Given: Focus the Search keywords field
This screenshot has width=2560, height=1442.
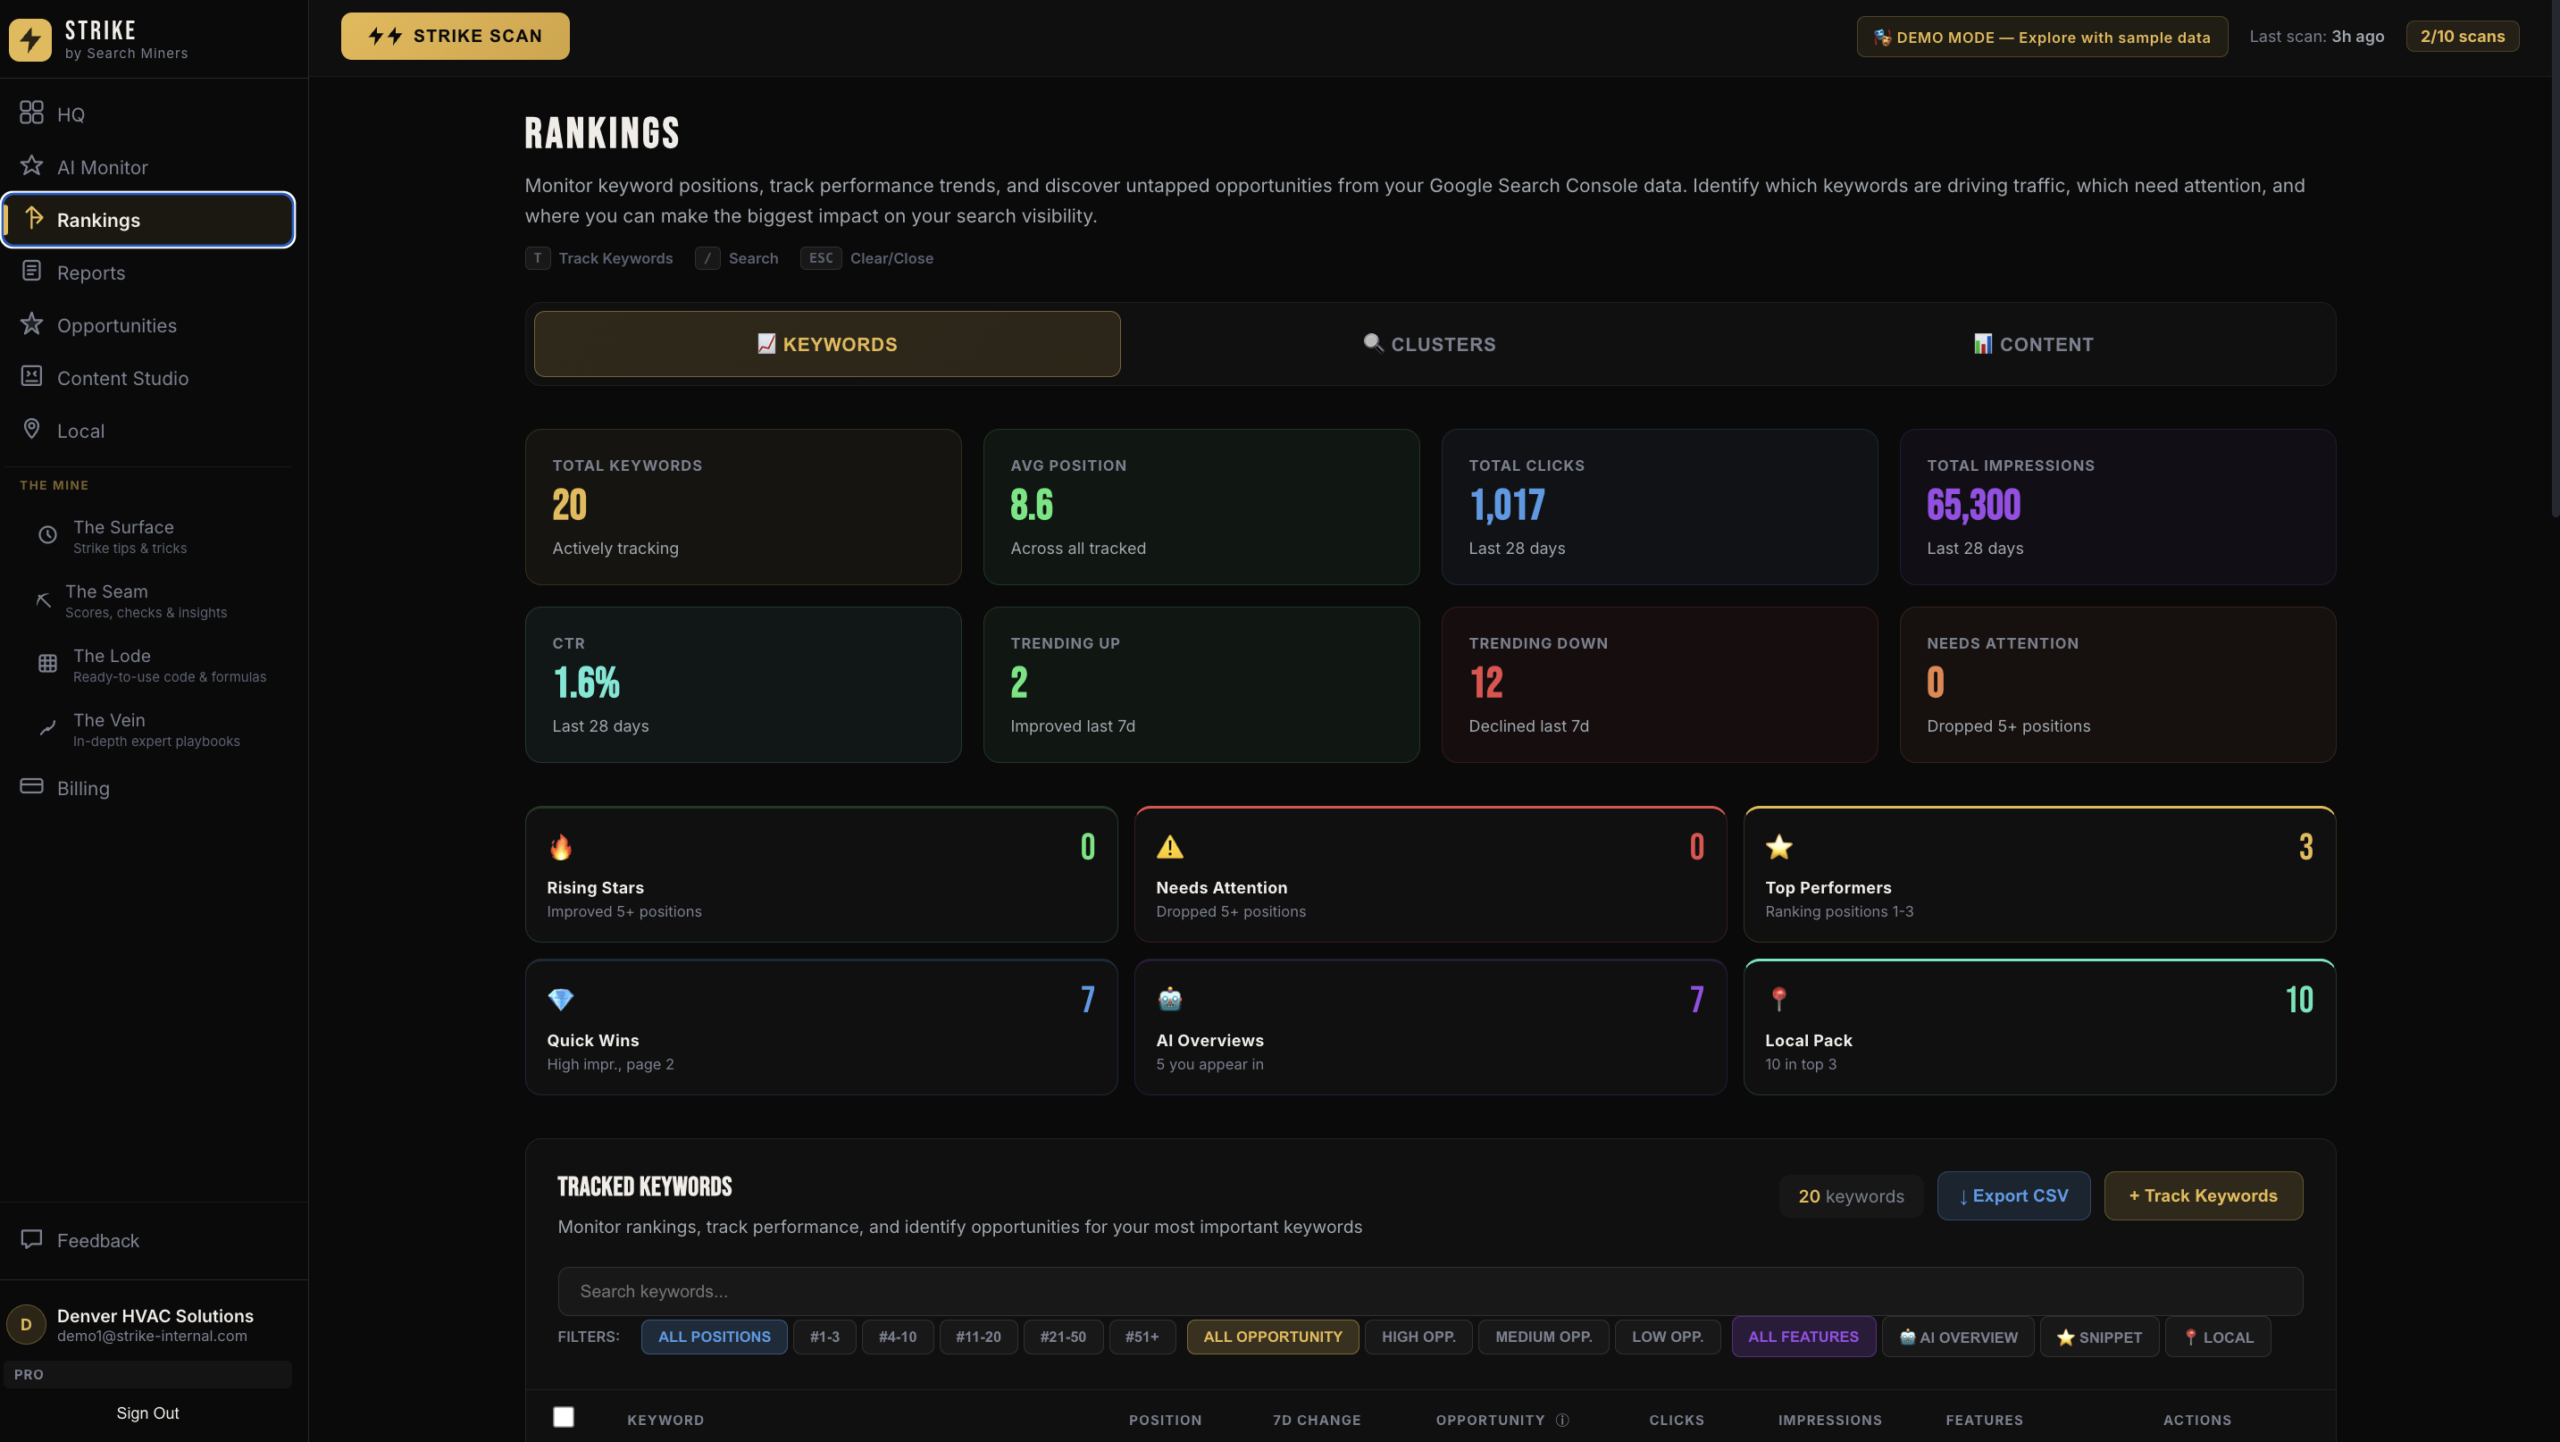Looking at the screenshot, I should click(1430, 1292).
